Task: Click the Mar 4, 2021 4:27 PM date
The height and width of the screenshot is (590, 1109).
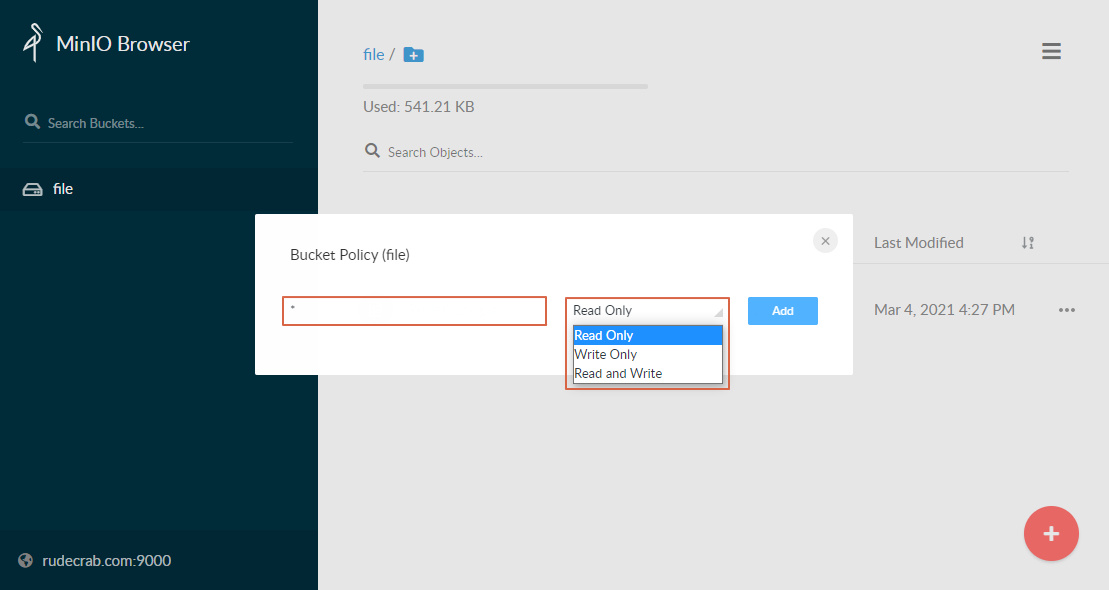Action: point(944,310)
